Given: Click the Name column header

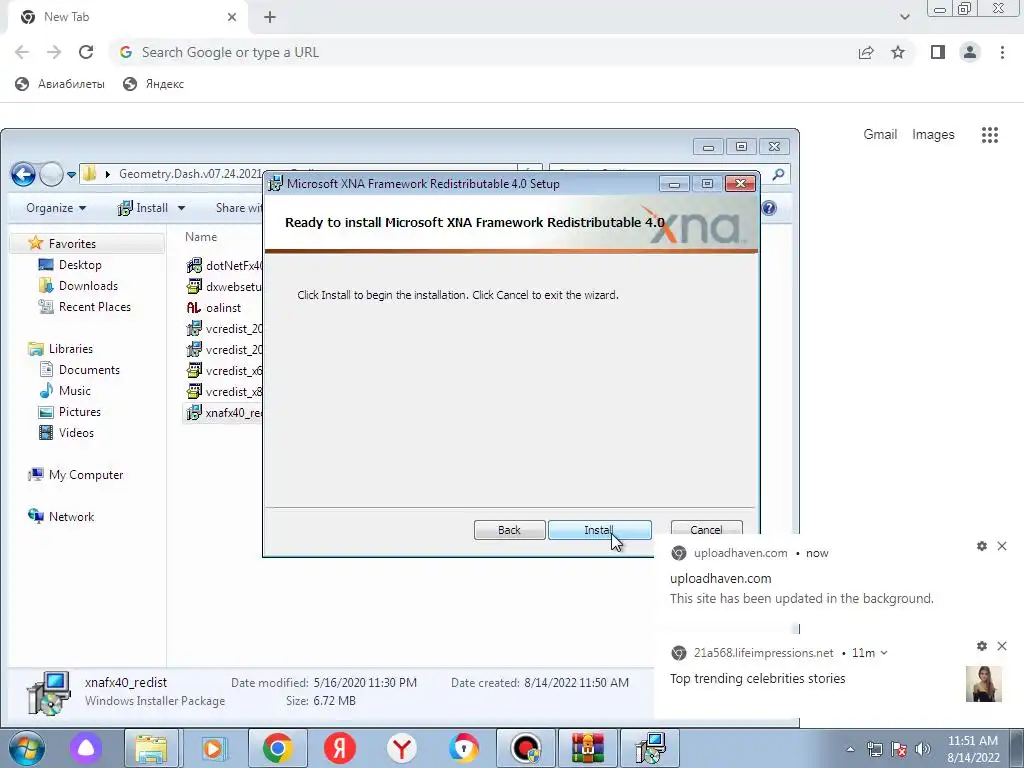Looking at the screenshot, I should tap(201, 237).
